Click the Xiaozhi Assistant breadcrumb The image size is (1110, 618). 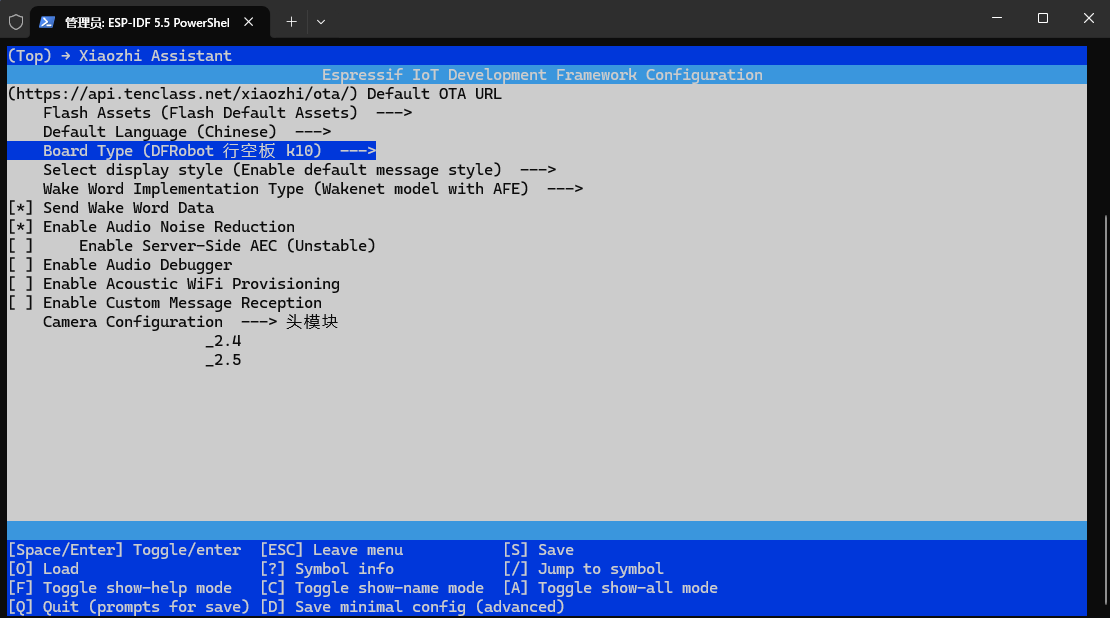click(x=155, y=56)
